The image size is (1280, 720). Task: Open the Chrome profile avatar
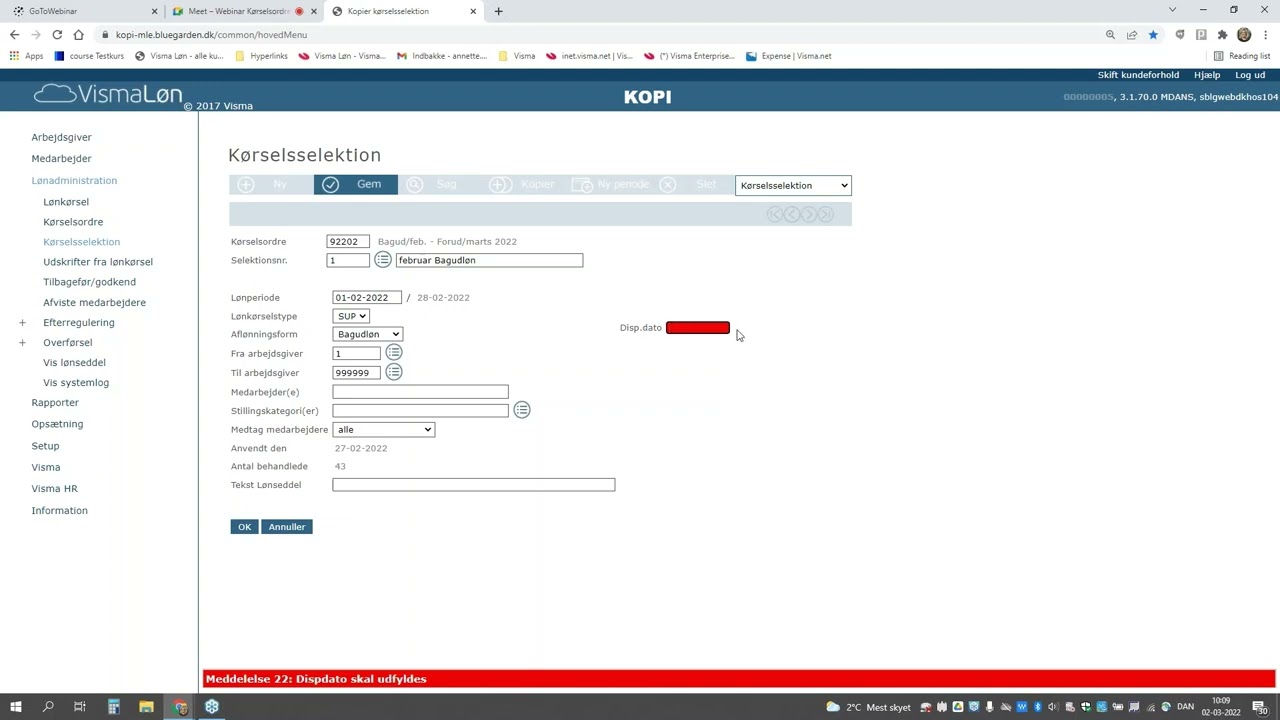(x=1244, y=34)
